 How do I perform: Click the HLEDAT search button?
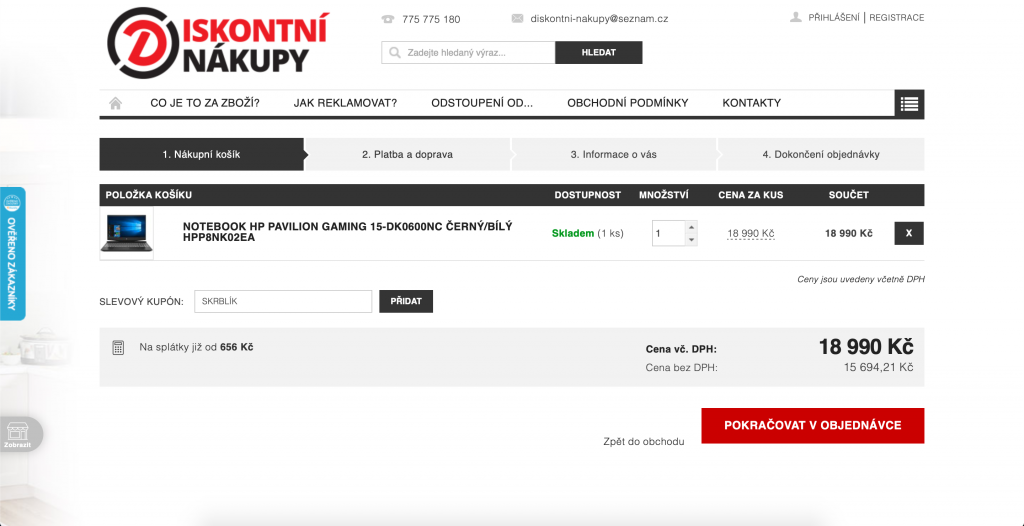click(599, 52)
